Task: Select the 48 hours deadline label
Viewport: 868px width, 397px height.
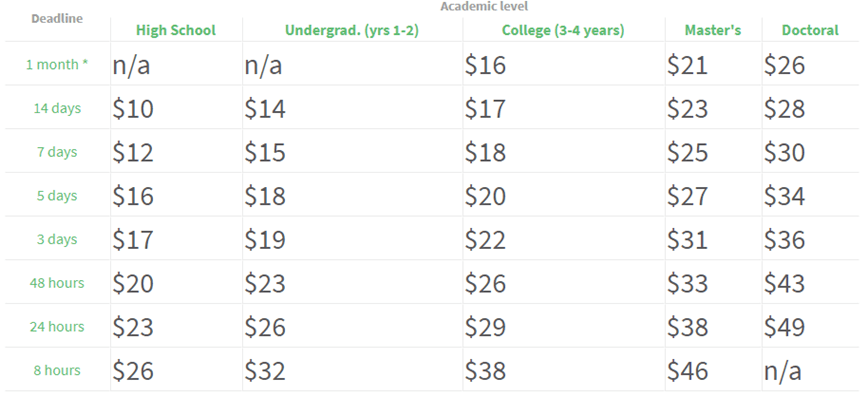Action: coord(57,283)
